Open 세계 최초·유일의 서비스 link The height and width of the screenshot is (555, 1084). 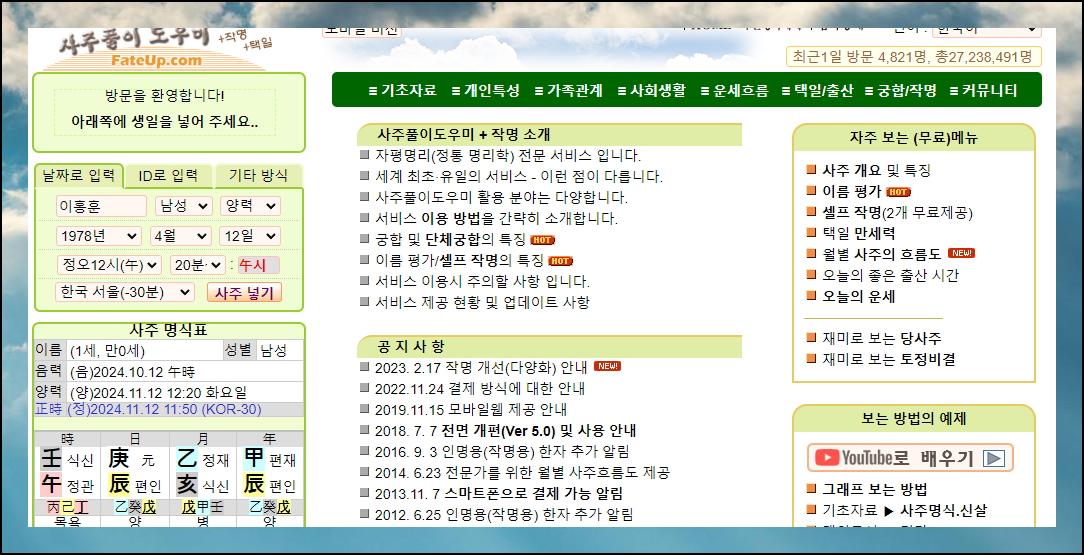(x=519, y=176)
